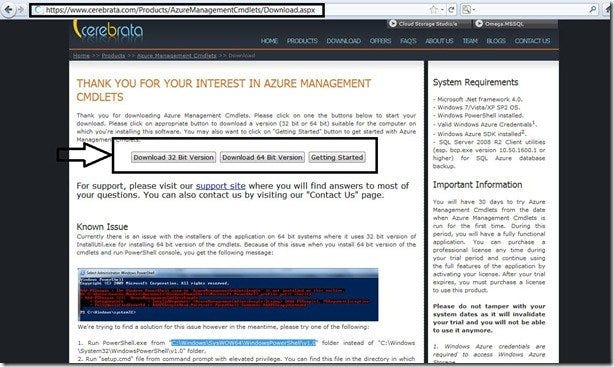Follow the support site link
The height and width of the screenshot is (367, 614).
click(221, 186)
